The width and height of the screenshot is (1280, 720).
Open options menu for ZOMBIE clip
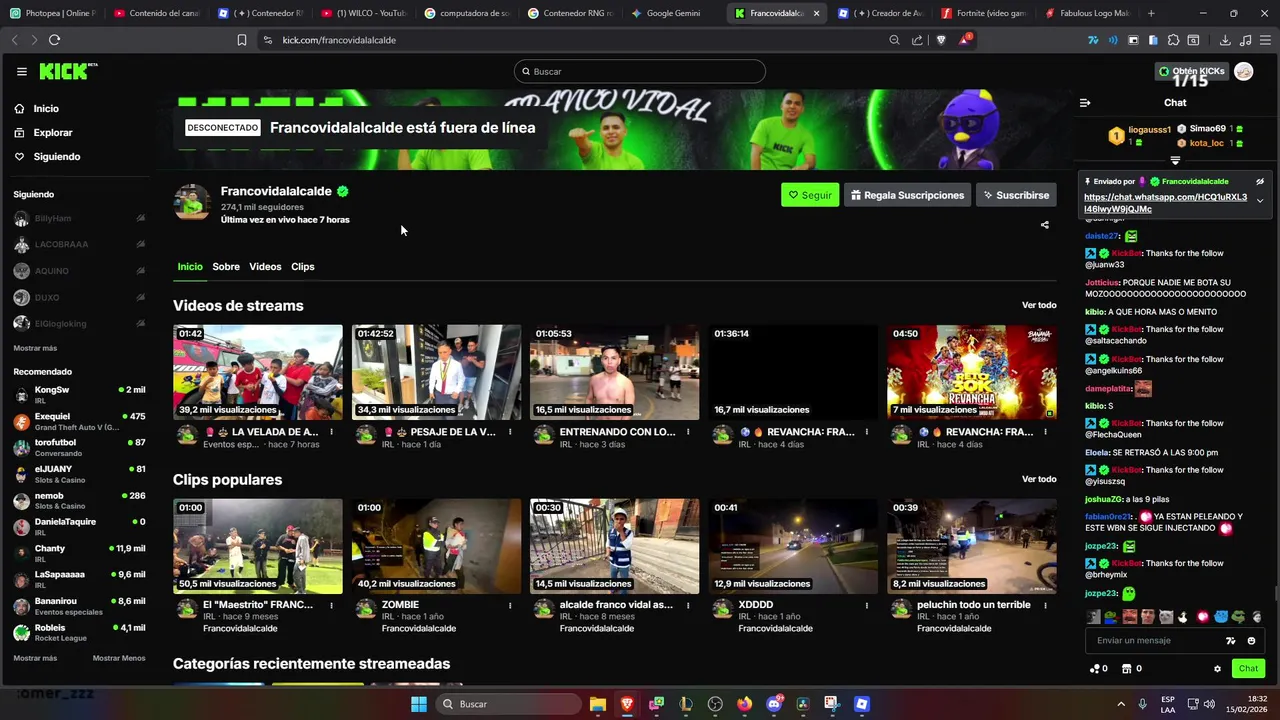tap(510, 605)
